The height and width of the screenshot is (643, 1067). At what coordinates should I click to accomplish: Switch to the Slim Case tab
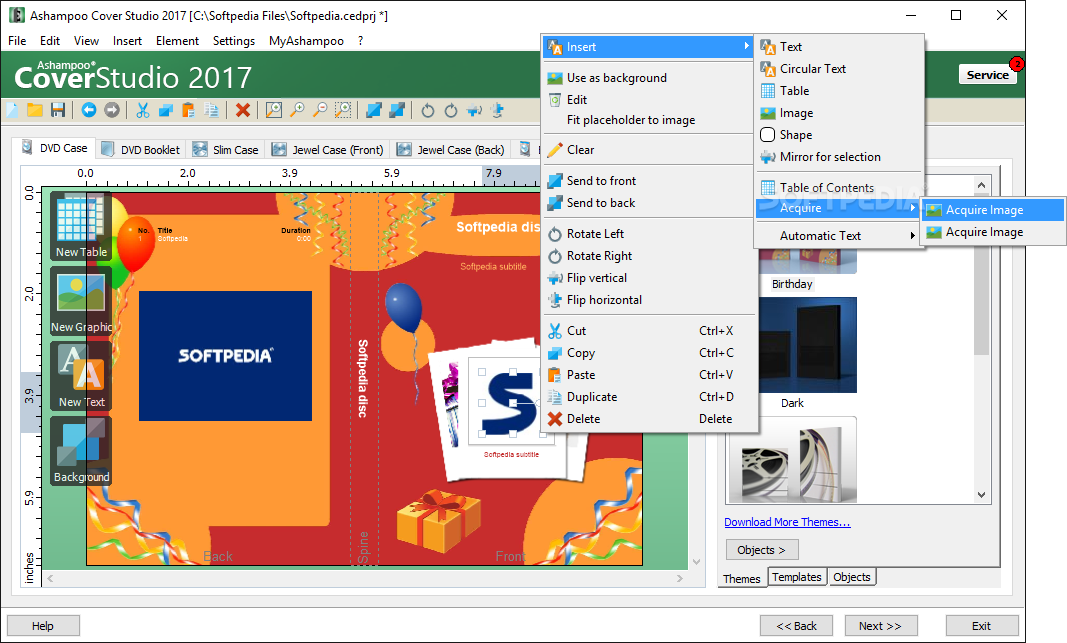tap(226, 150)
